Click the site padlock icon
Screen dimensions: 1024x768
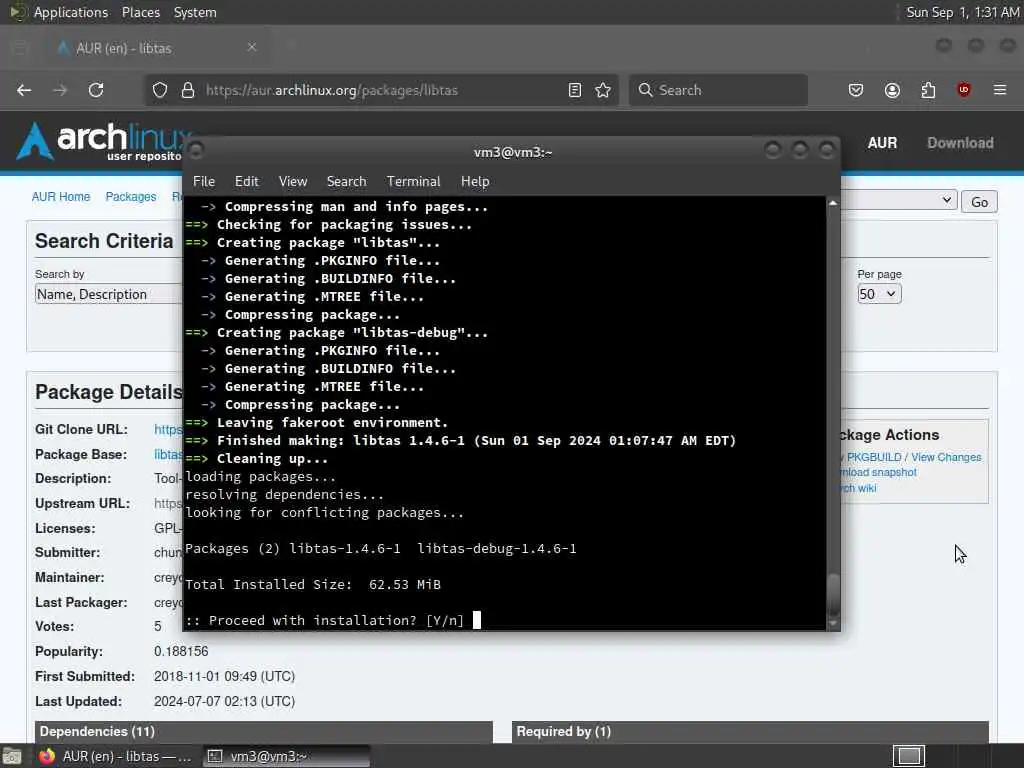pos(188,90)
